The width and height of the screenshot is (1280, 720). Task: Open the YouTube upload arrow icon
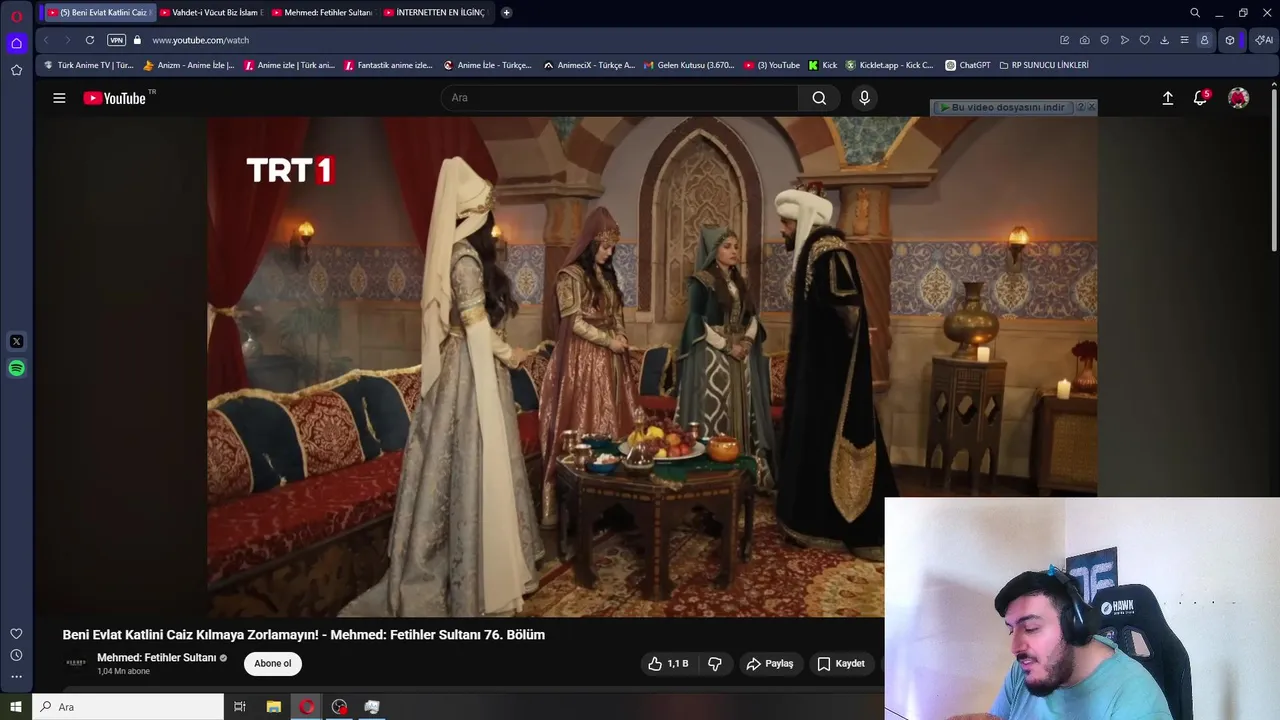coord(1167,98)
